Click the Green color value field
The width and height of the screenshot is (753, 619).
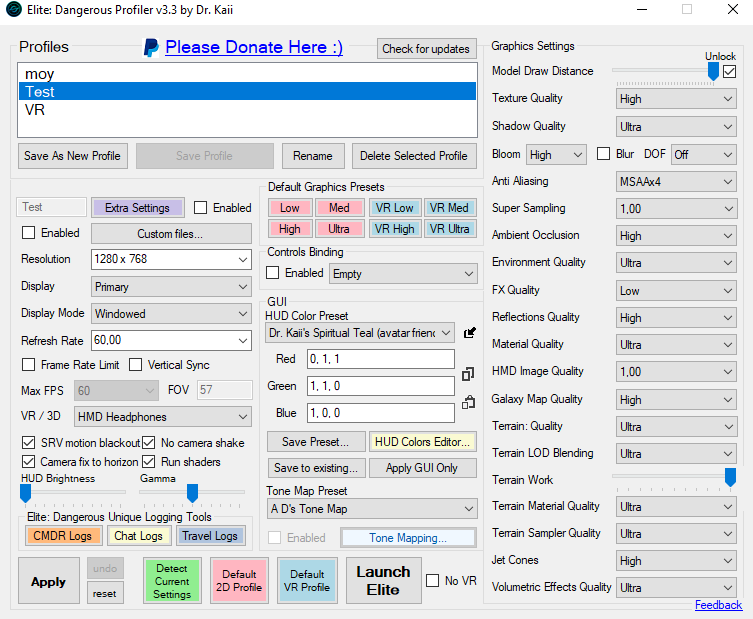[381, 386]
